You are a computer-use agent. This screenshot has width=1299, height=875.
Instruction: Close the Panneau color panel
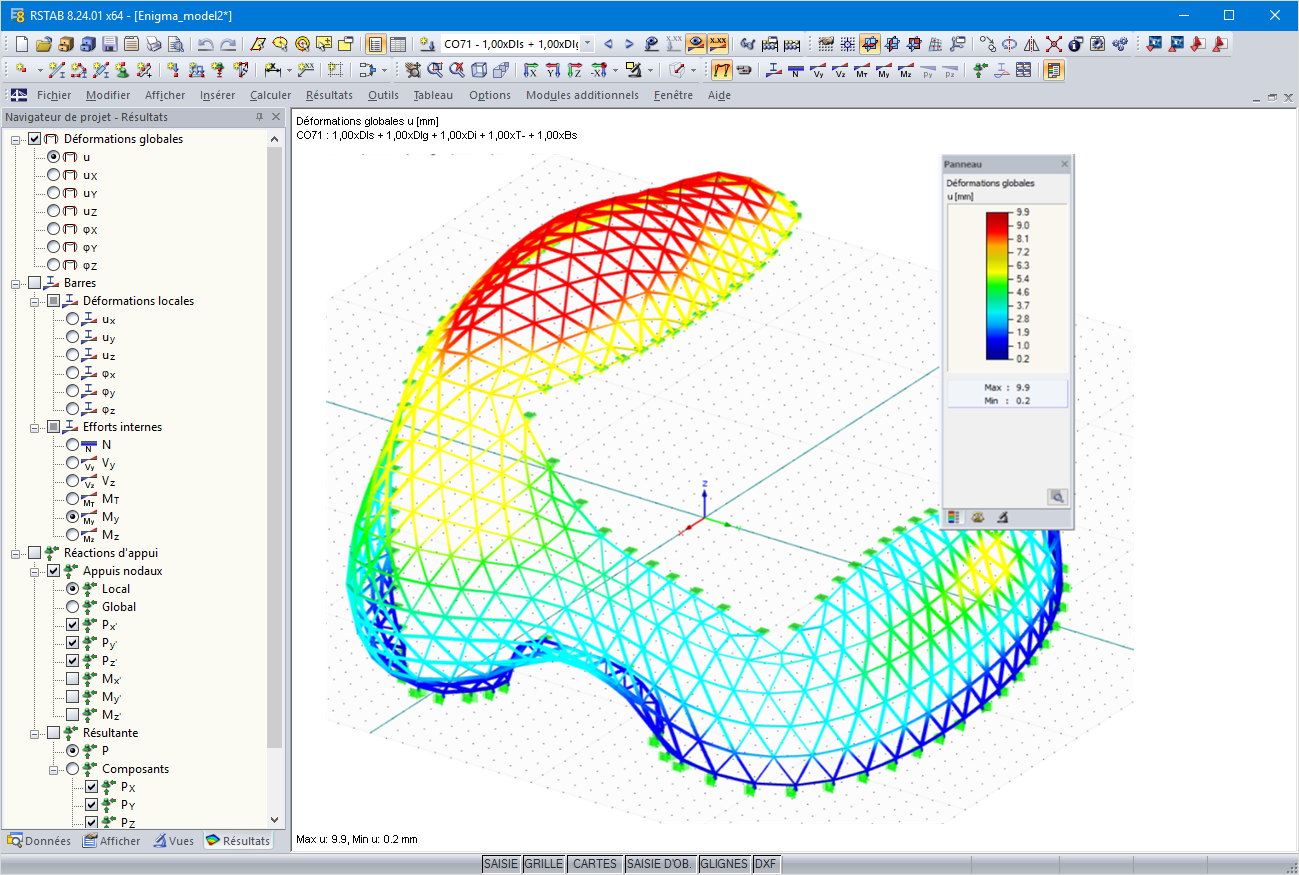(x=1065, y=164)
